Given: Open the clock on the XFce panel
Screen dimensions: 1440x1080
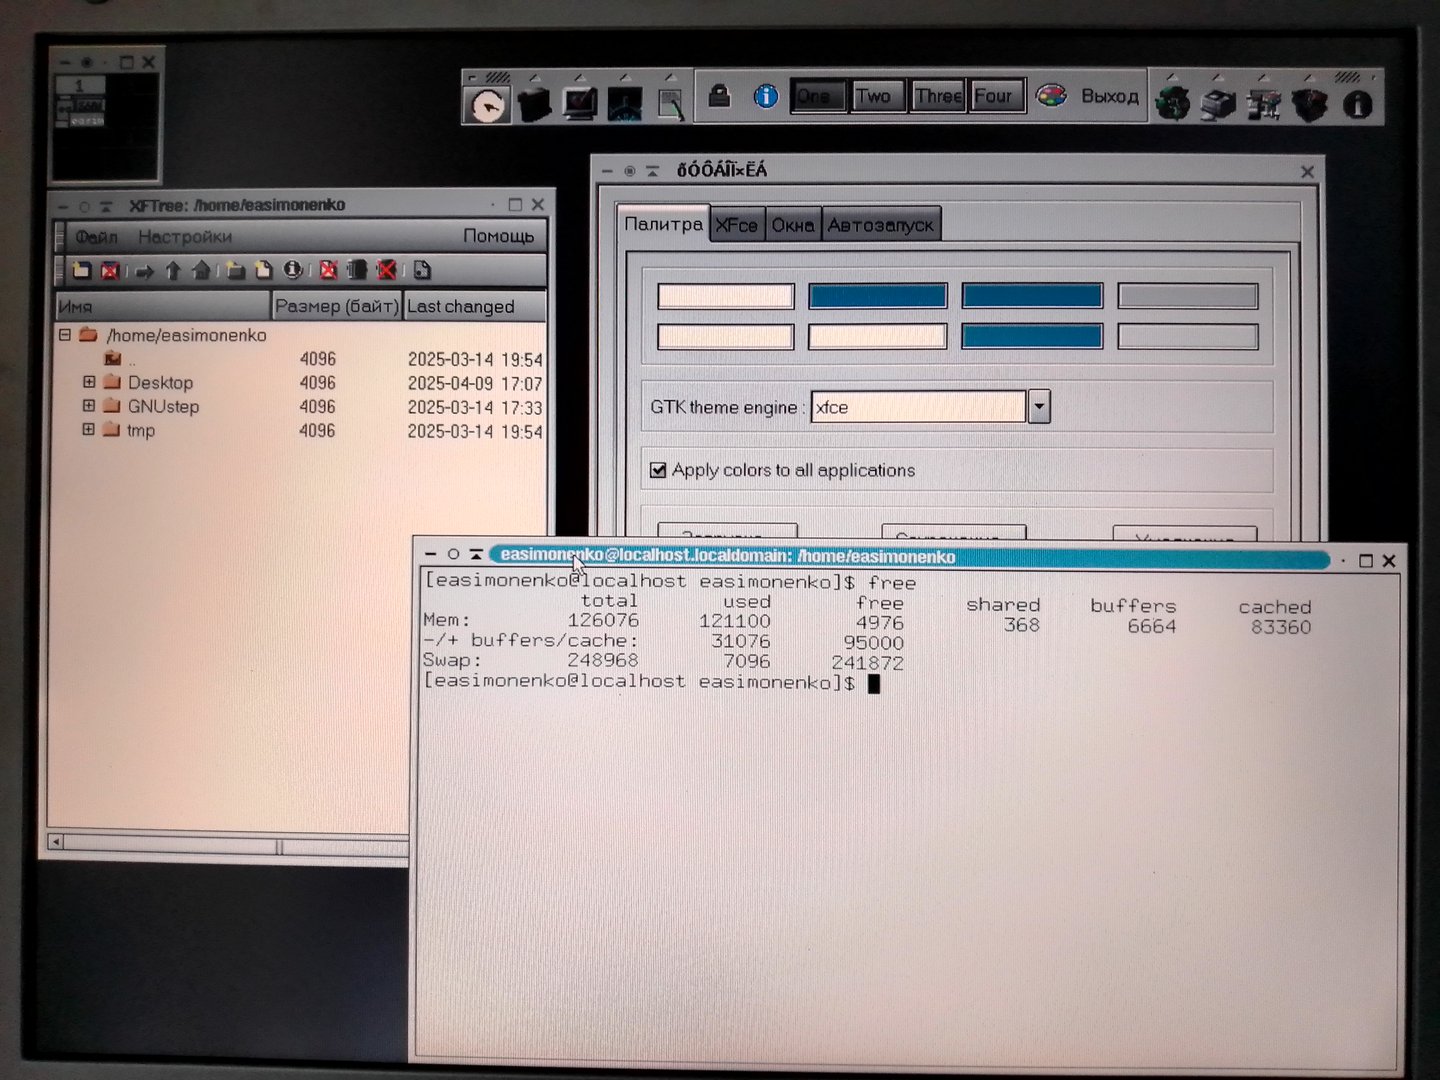Looking at the screenshot, I should pyautogui.click(x=487, y=104).
